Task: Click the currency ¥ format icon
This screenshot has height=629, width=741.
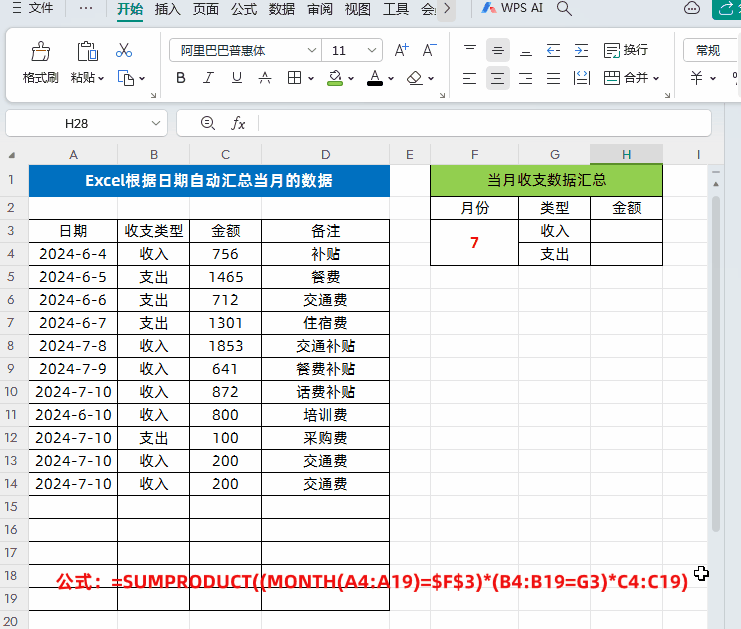Action: (x=696, y=78)
